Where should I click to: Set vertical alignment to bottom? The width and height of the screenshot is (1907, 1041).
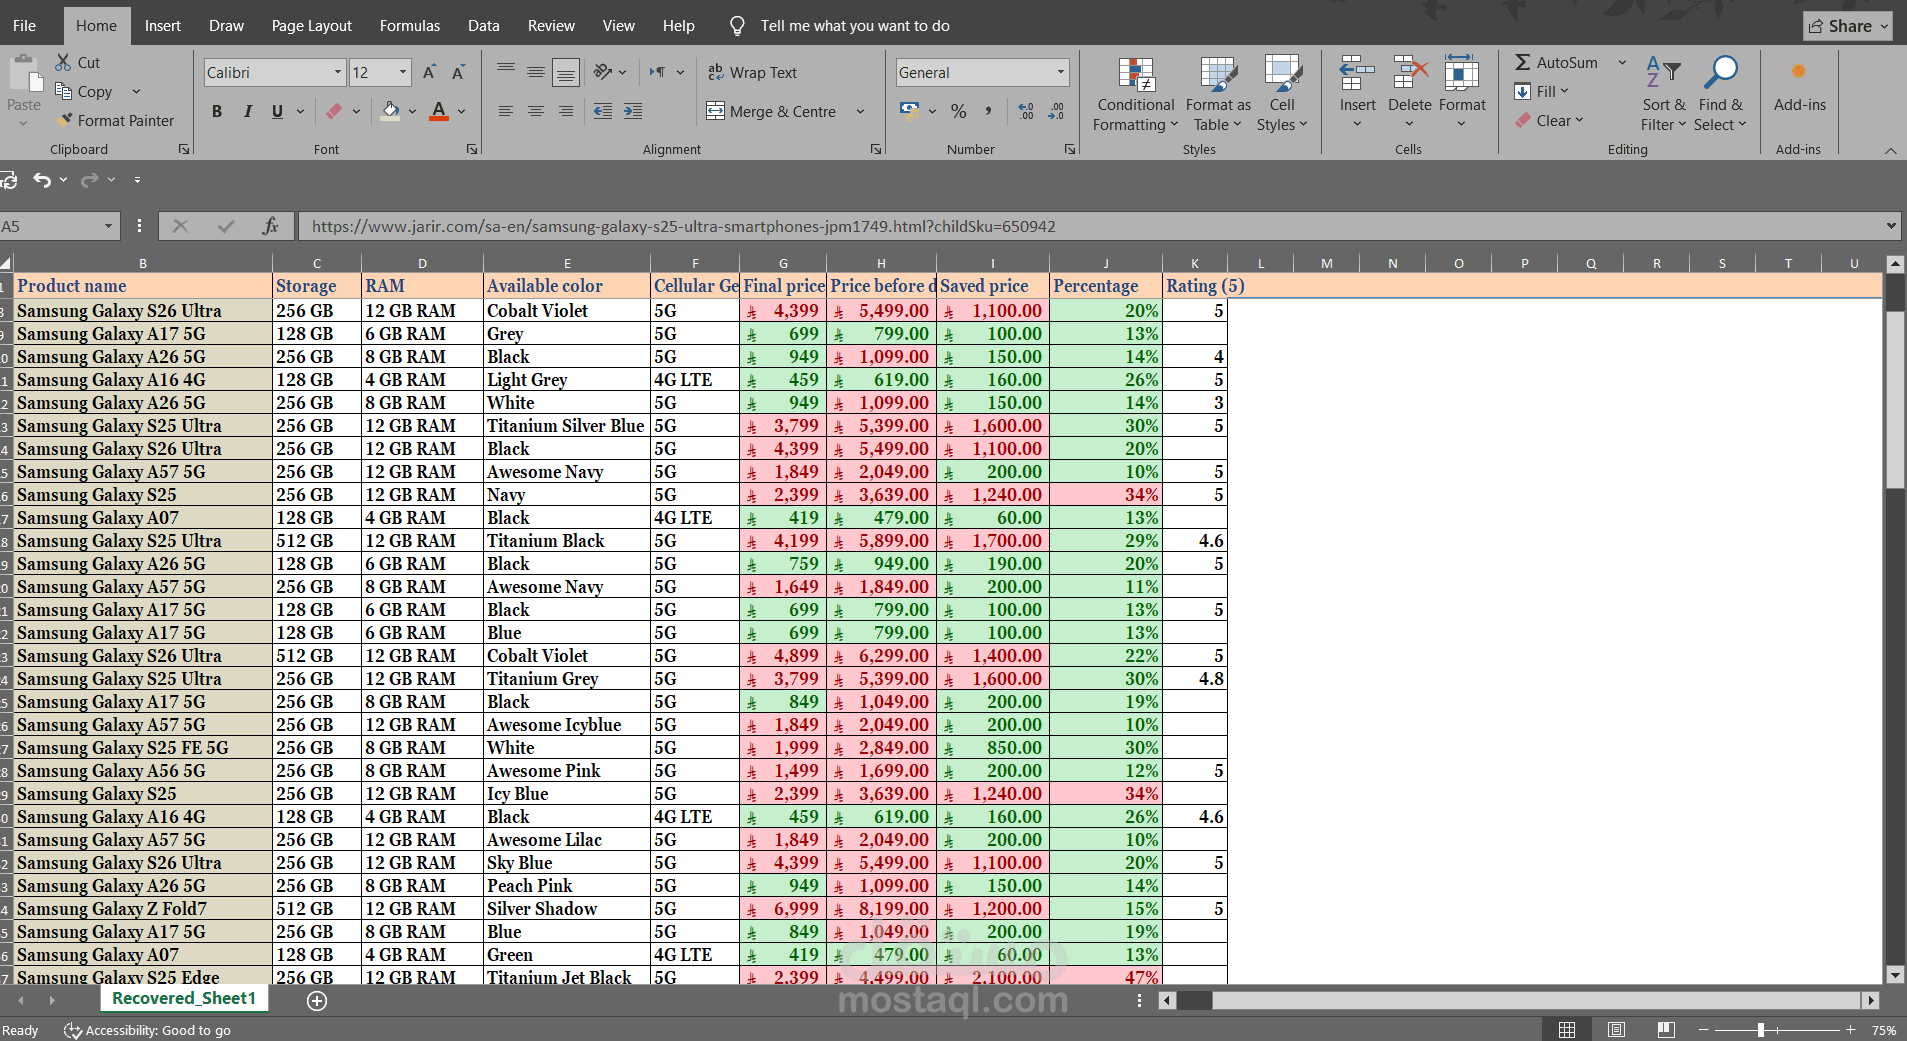point(566,72)
